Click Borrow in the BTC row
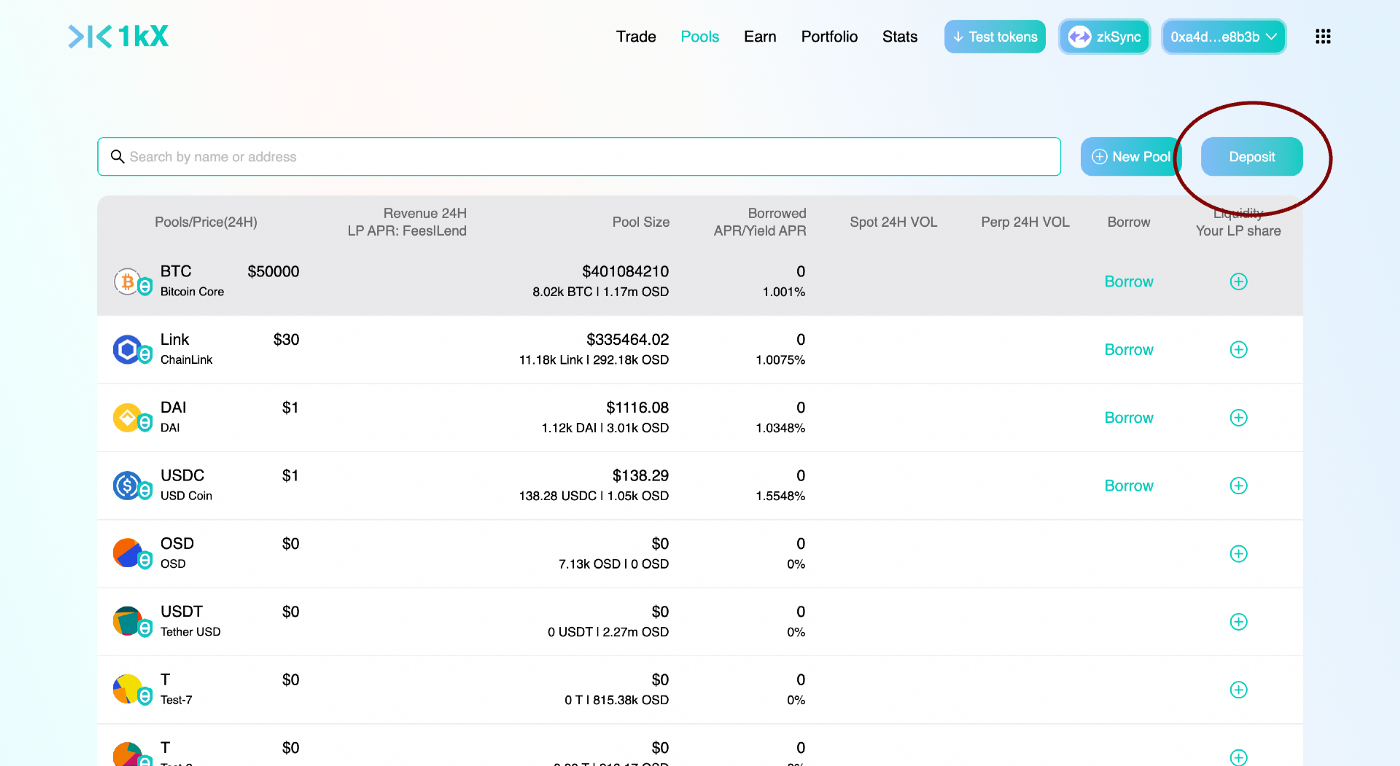 pyautogui.click(x=1129, y=282)
